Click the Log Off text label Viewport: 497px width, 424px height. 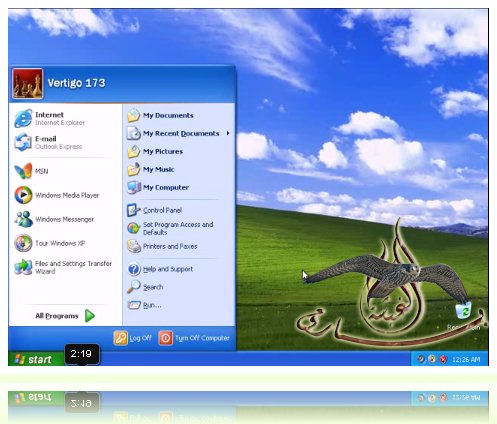pos(140,338)
